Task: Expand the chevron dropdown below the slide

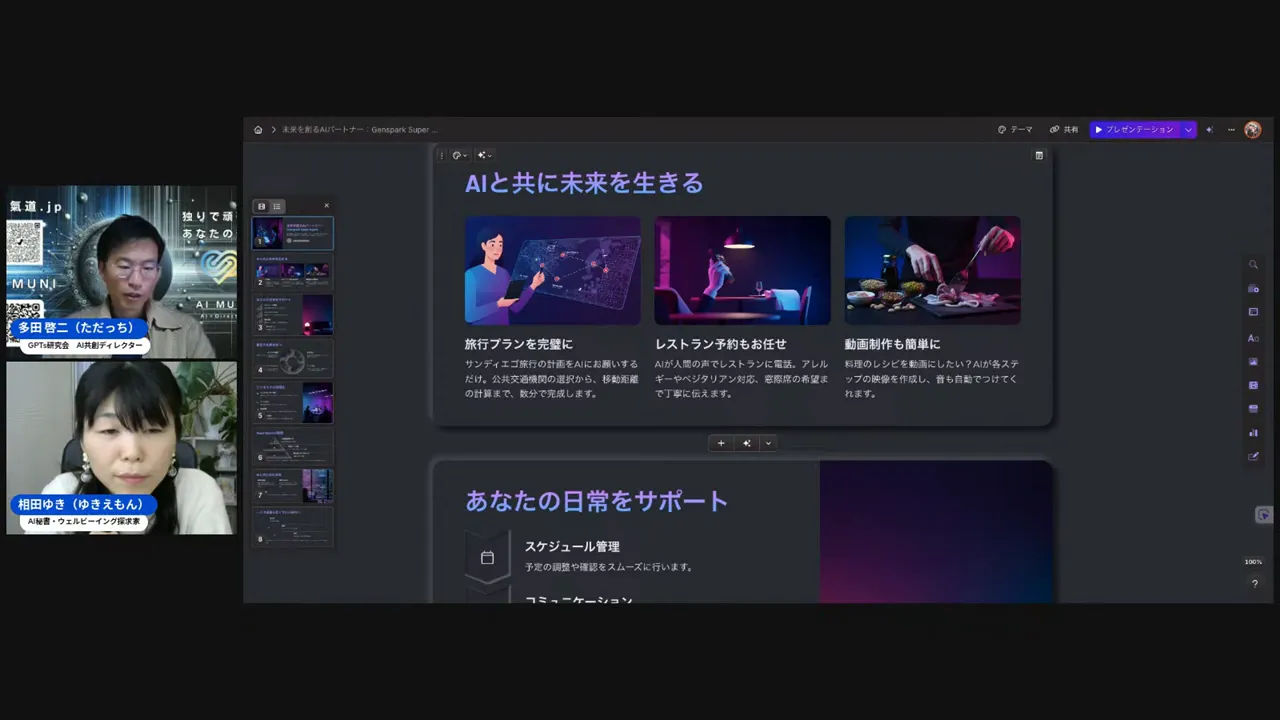Action: click(768, 443)
